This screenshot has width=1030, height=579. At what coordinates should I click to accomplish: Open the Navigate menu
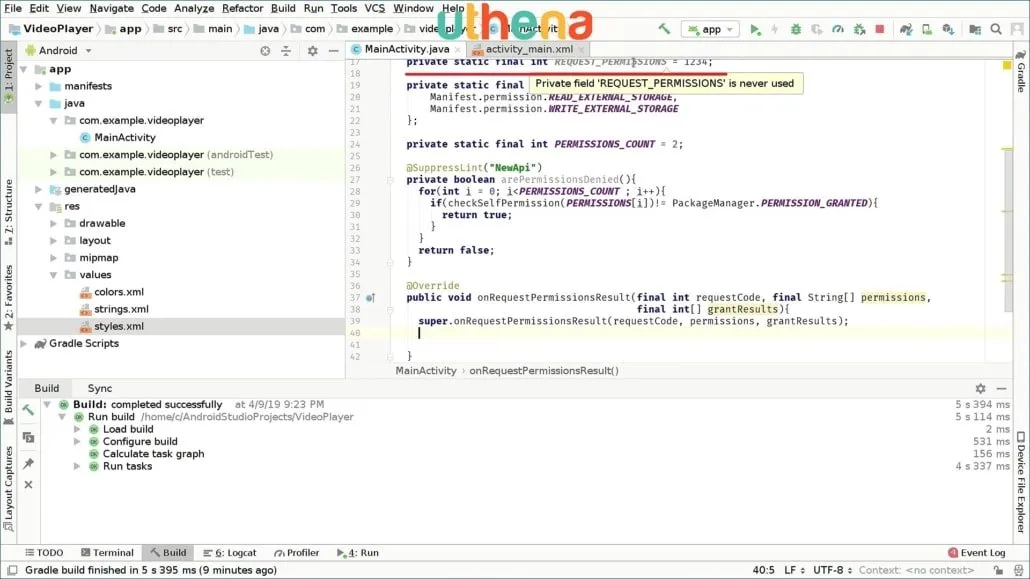click(x=112, y=8)
